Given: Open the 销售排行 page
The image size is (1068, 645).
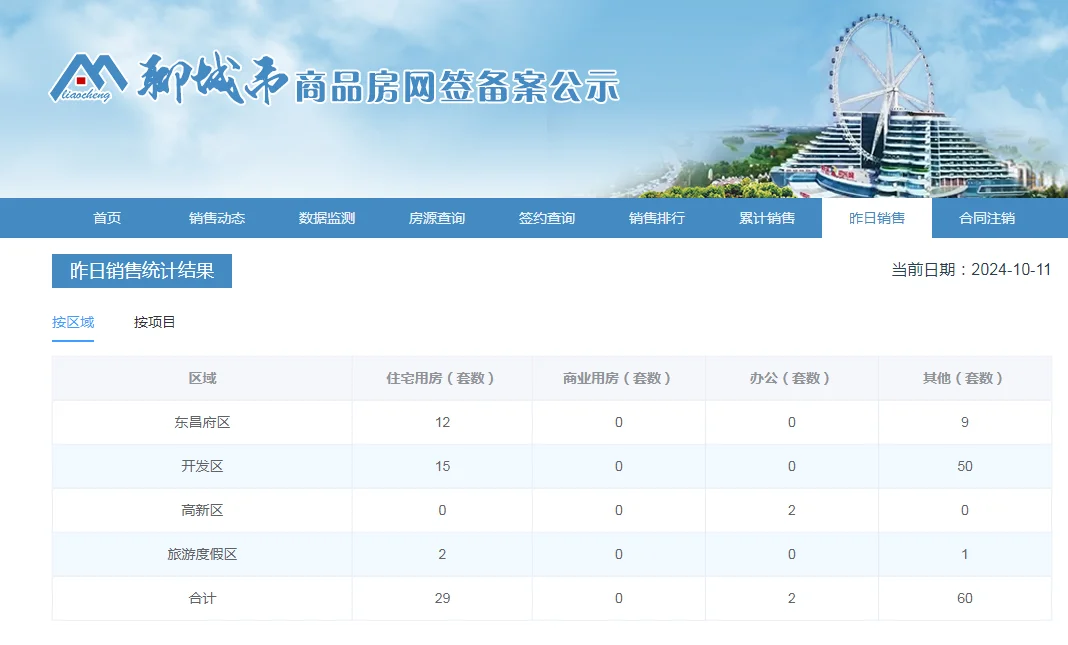Looking at the screenshot, I should [657, 218].
